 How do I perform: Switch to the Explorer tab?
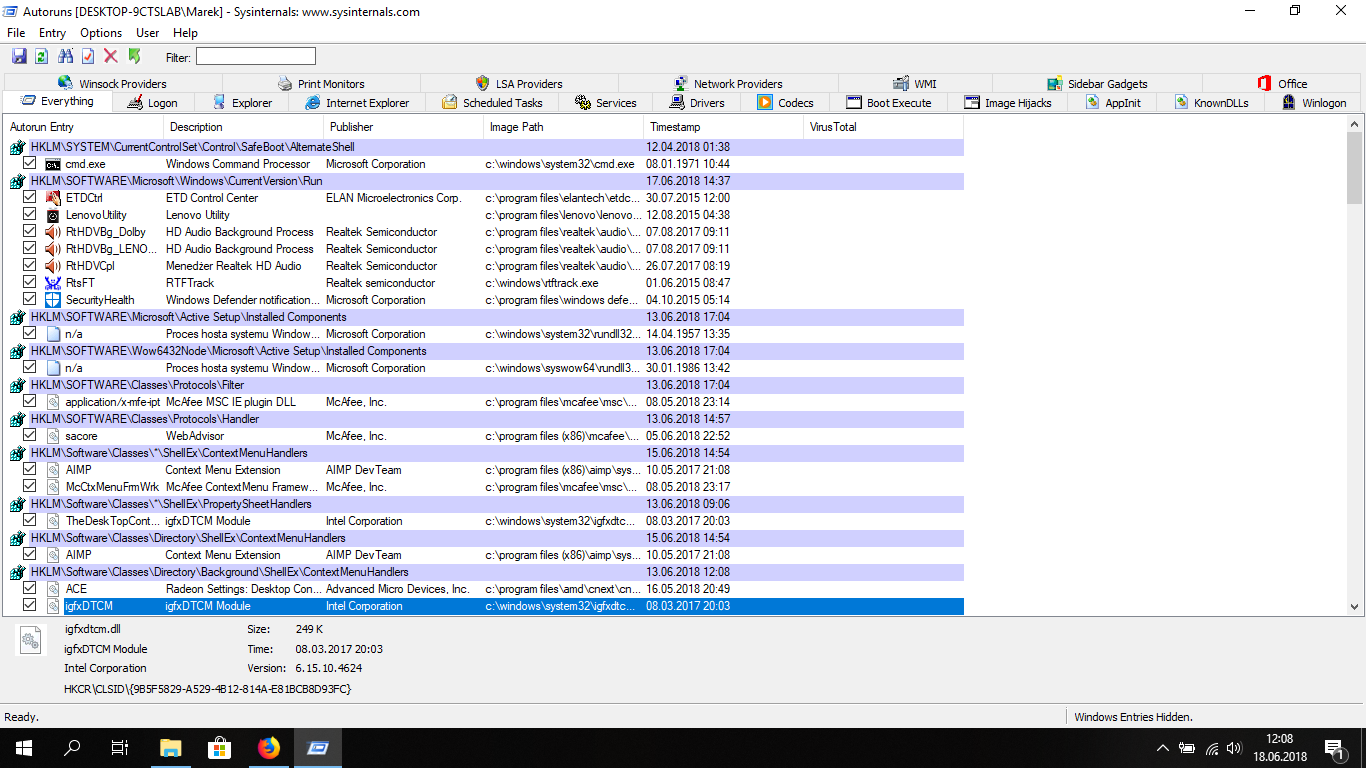(x=243, y=102)
